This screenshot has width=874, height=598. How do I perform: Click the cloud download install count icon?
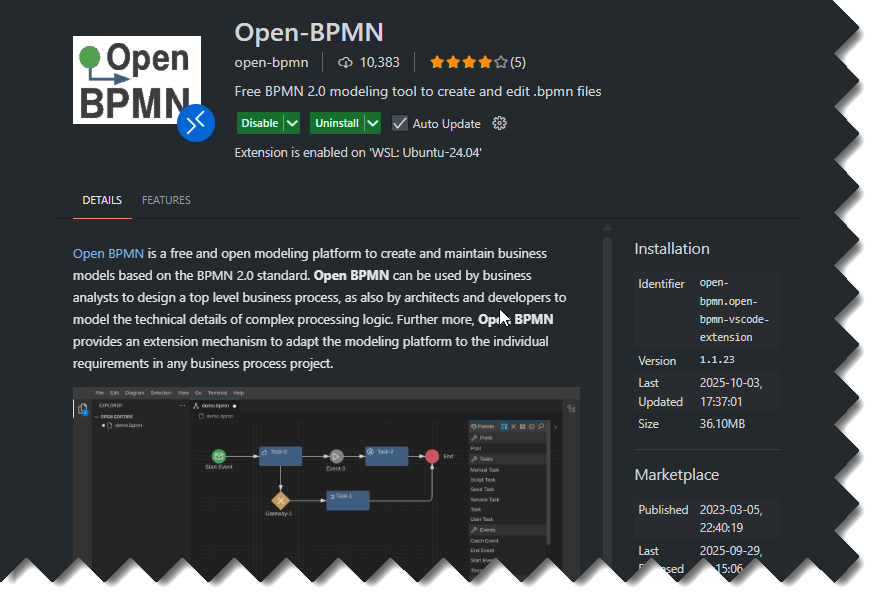(346, 62)
